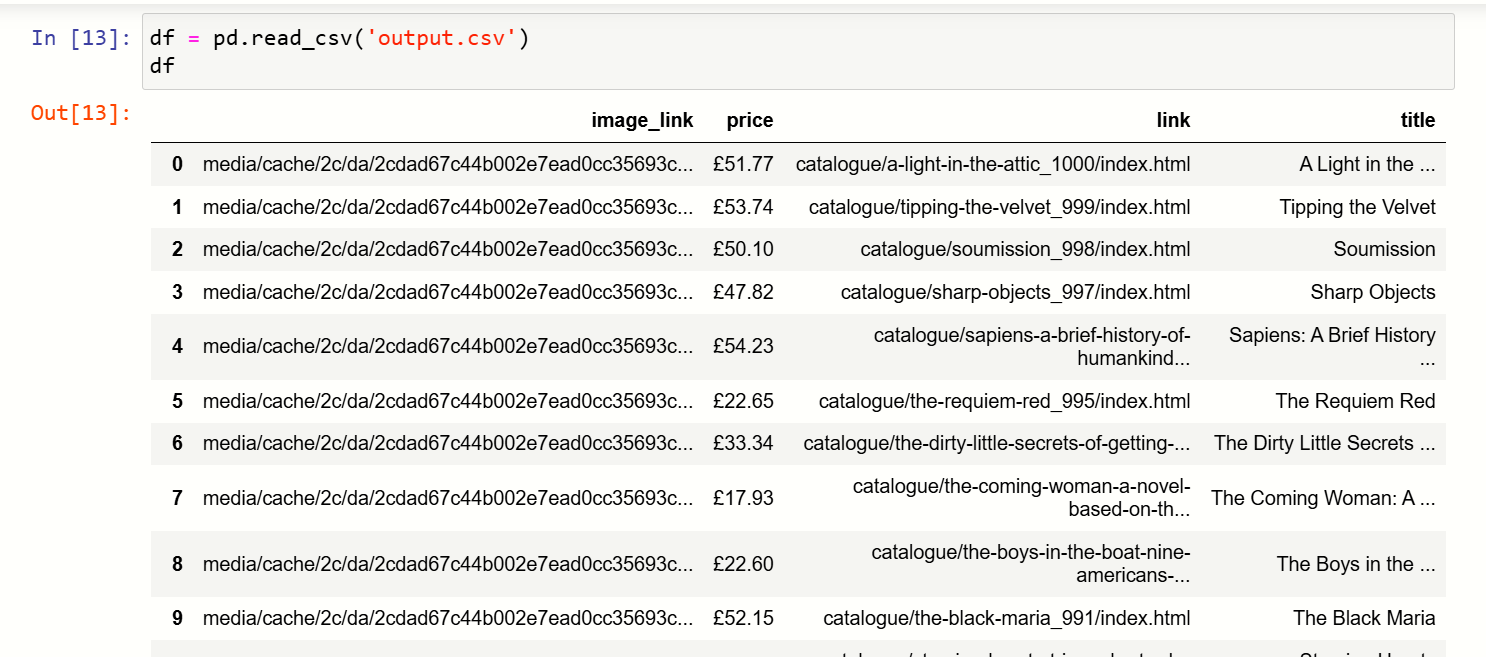Click the image_link column header

coord(642,121)
